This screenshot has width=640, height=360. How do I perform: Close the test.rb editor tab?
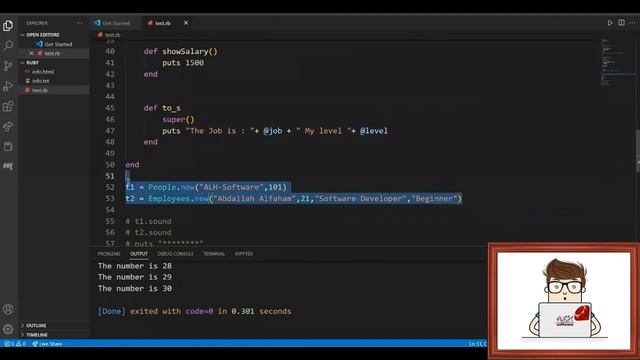(x=186, y=23)
